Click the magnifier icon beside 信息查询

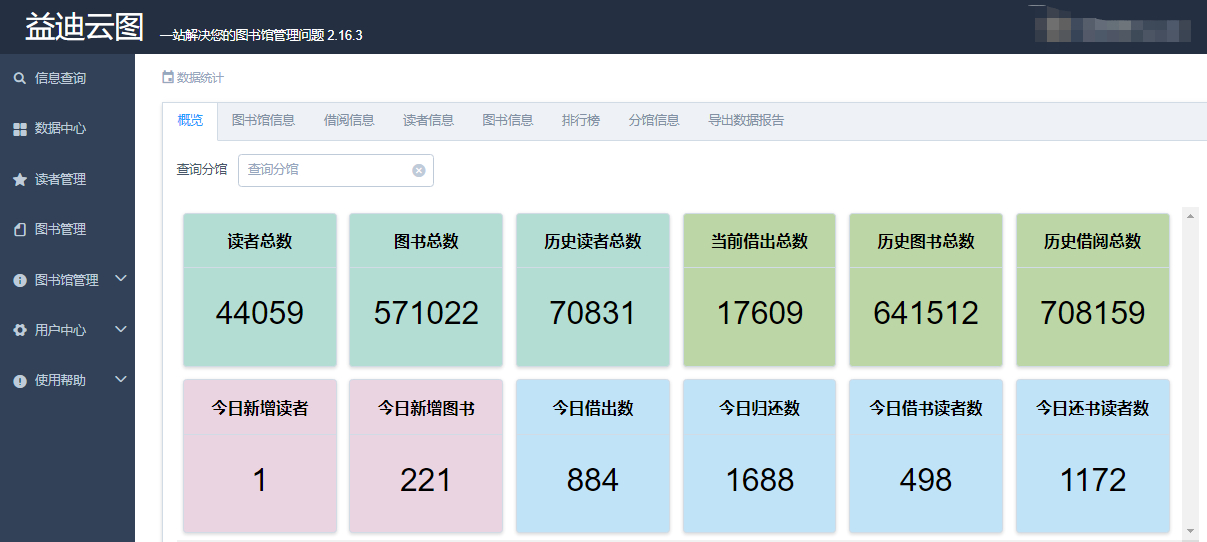pyautogui.click(x=19, y=78)
